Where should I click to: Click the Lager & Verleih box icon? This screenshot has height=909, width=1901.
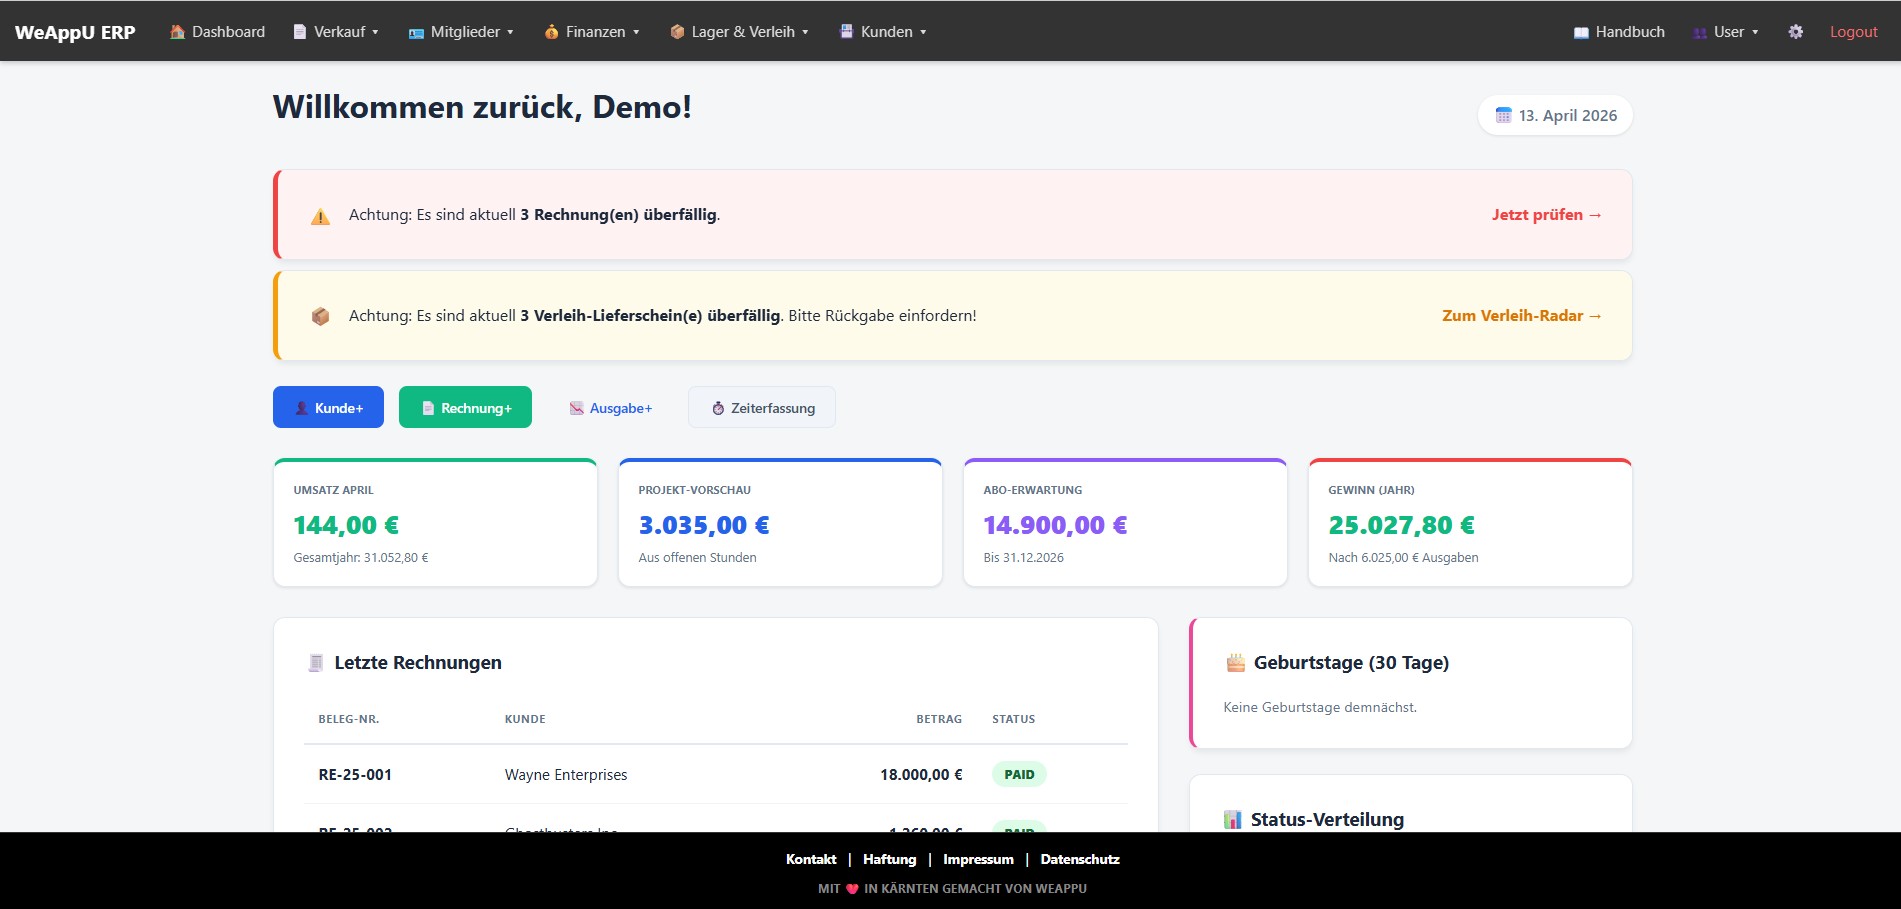[x=677, y=32]
